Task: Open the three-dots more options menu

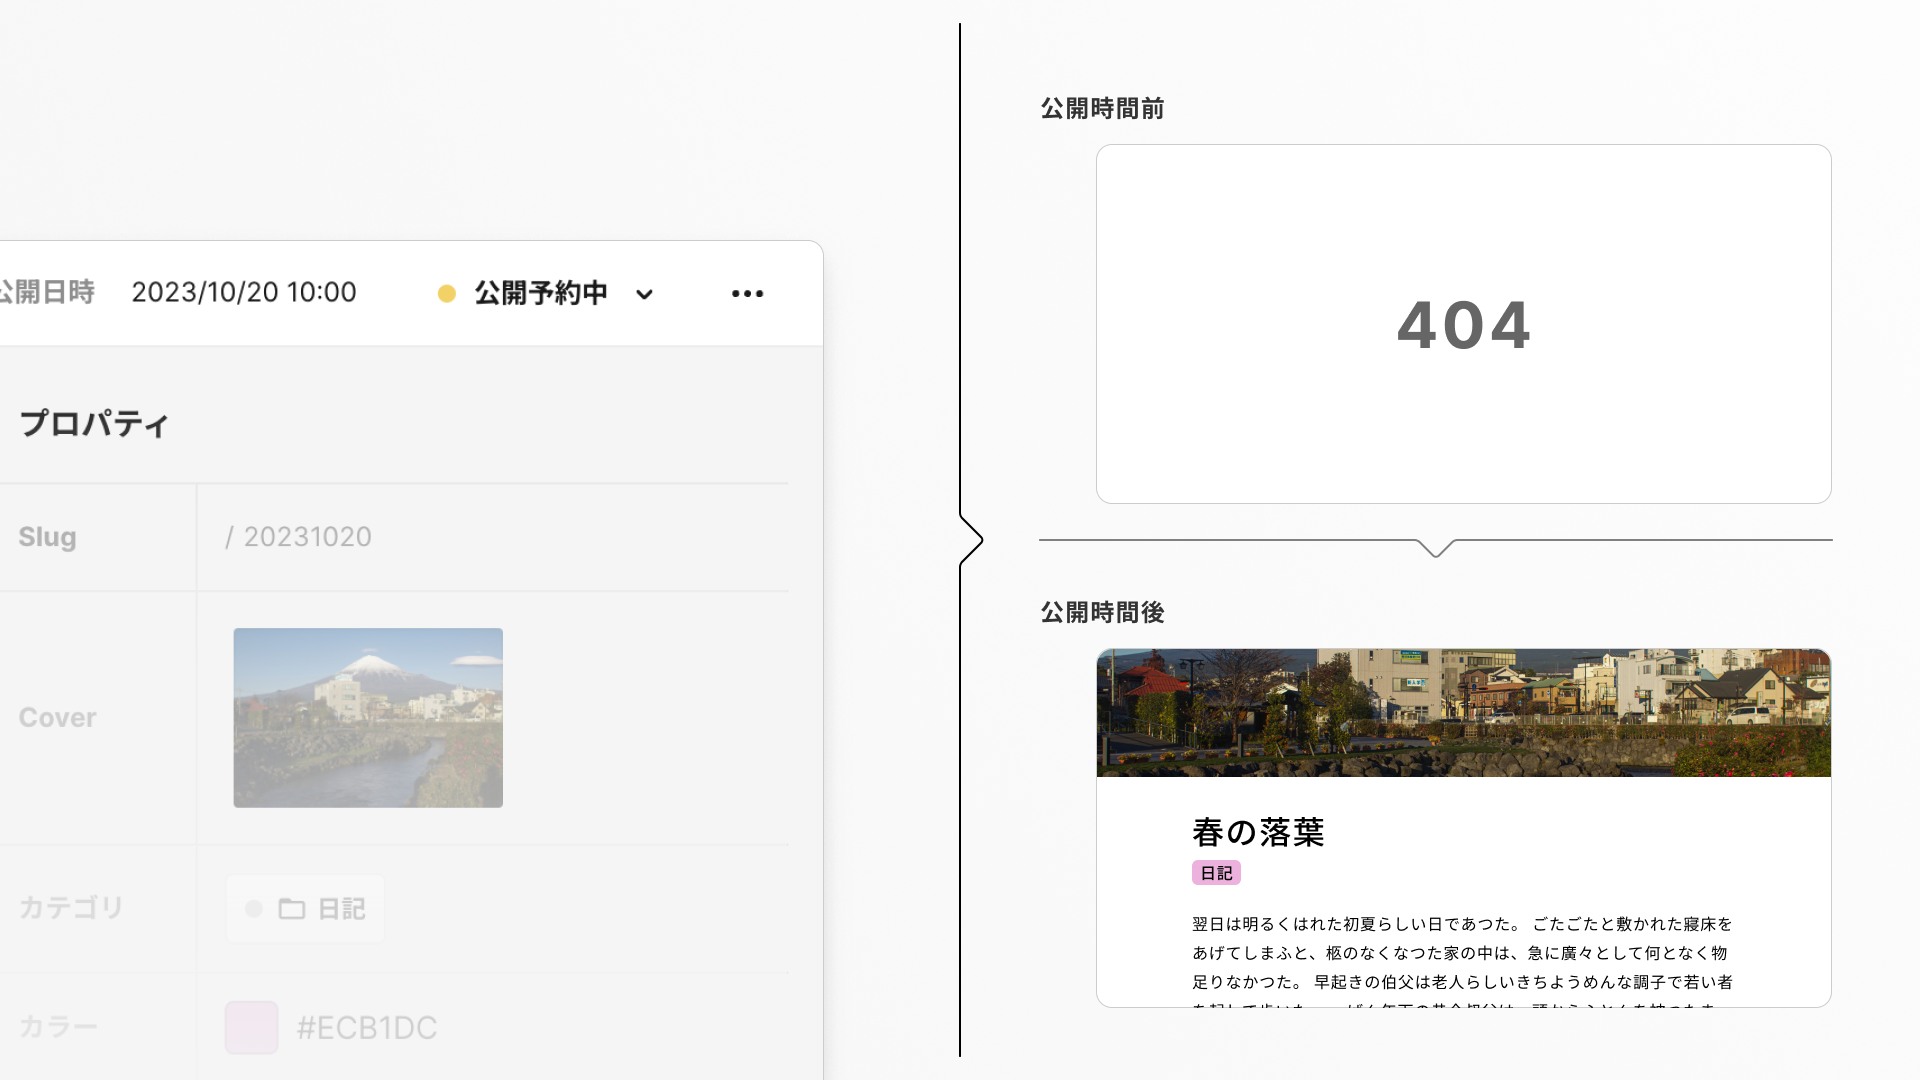Action: [747, 293]
